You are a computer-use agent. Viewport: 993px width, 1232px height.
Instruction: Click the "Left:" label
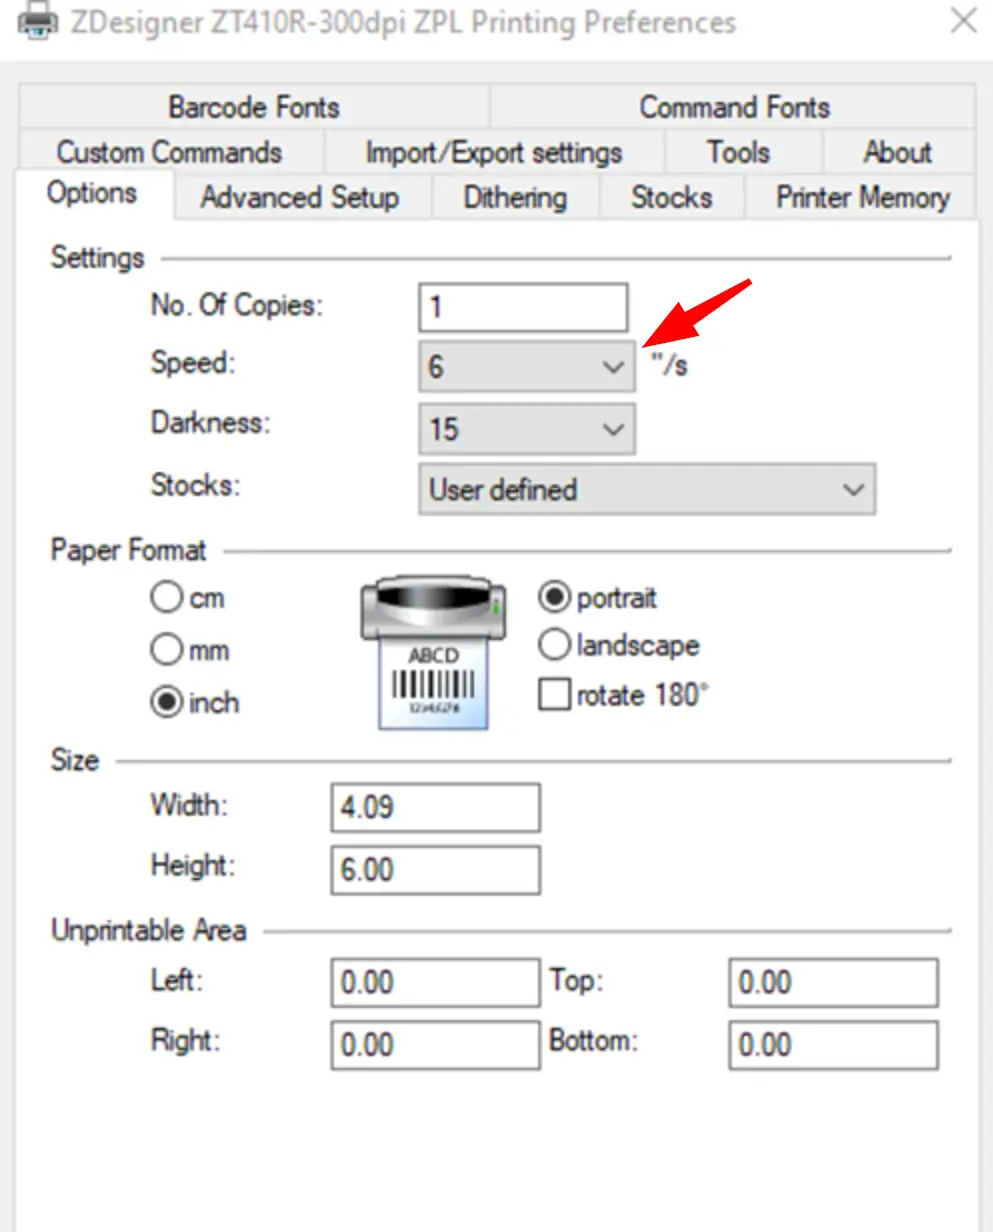tap(177, 979)
